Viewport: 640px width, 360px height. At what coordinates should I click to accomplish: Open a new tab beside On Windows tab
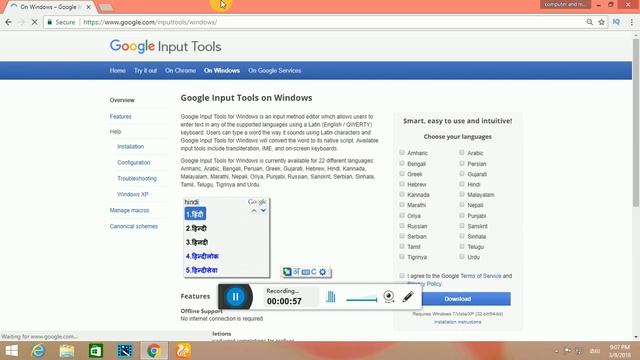106,7
